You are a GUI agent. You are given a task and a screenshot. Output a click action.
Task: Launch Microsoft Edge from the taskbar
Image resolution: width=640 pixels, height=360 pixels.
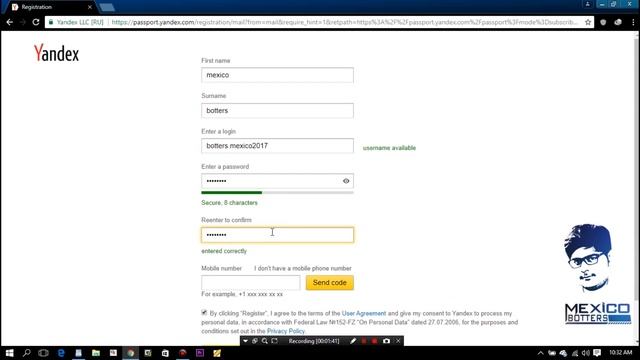(61, 353)
